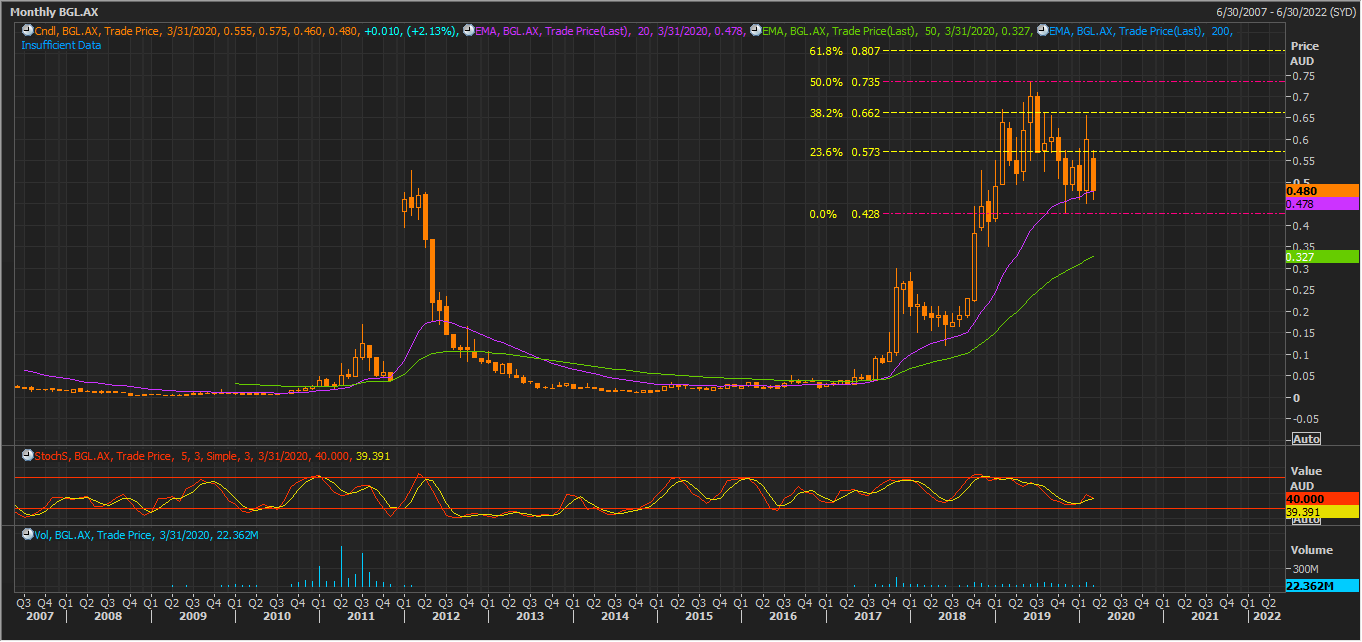The width and height of the screenshot is (1362, 642).
Task: Select the 61.8% 0.807 Fibonacci label
Action: [844, 51]
